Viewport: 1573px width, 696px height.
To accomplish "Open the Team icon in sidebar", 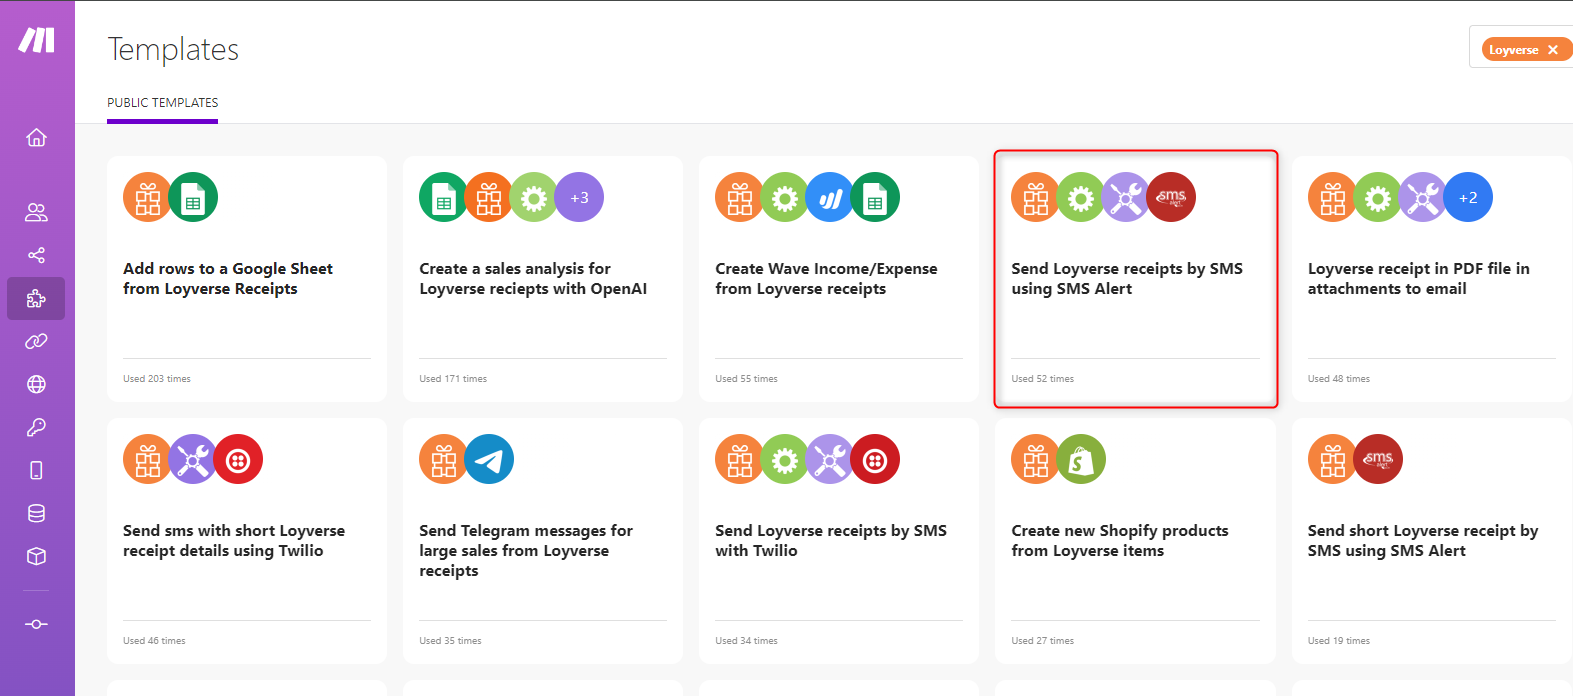I will [x=36, y=212].
